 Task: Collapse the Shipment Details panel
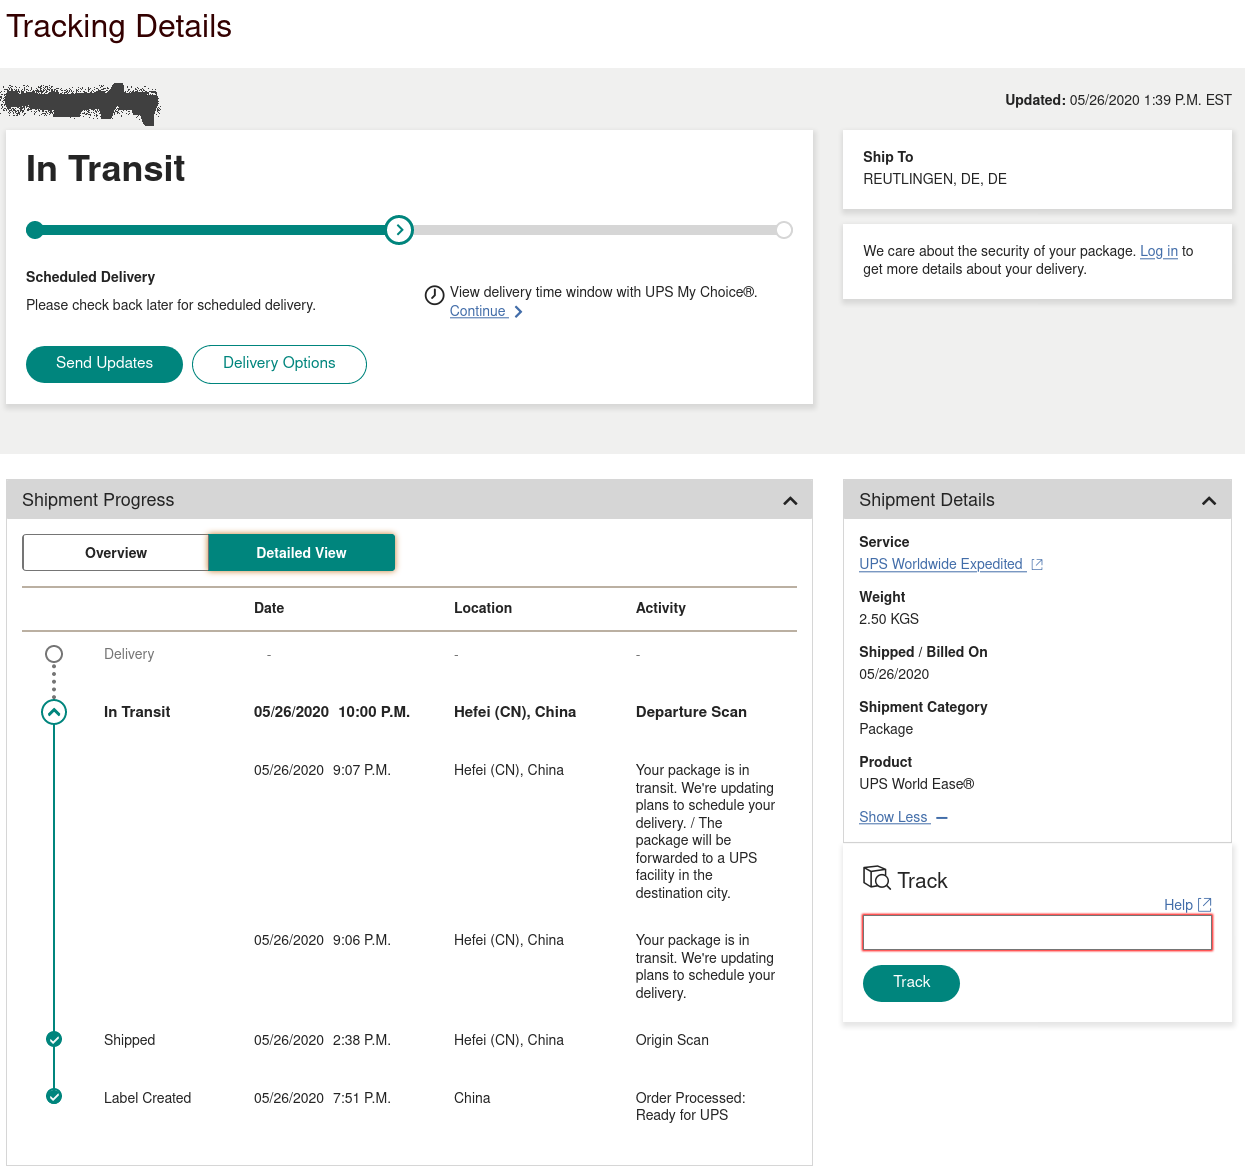tap(1209, 499)
